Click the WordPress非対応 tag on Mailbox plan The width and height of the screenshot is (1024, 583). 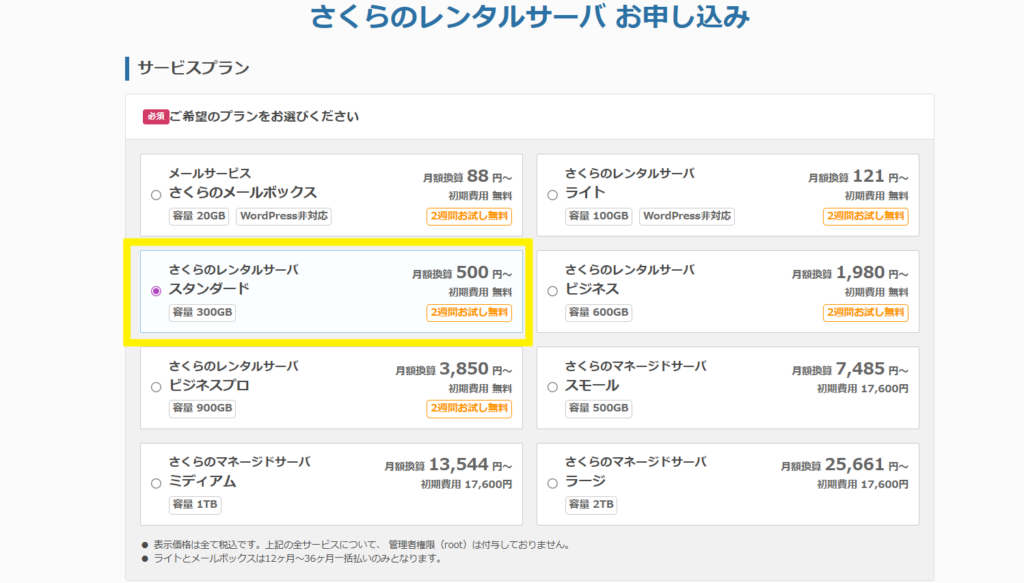[283, 216]
